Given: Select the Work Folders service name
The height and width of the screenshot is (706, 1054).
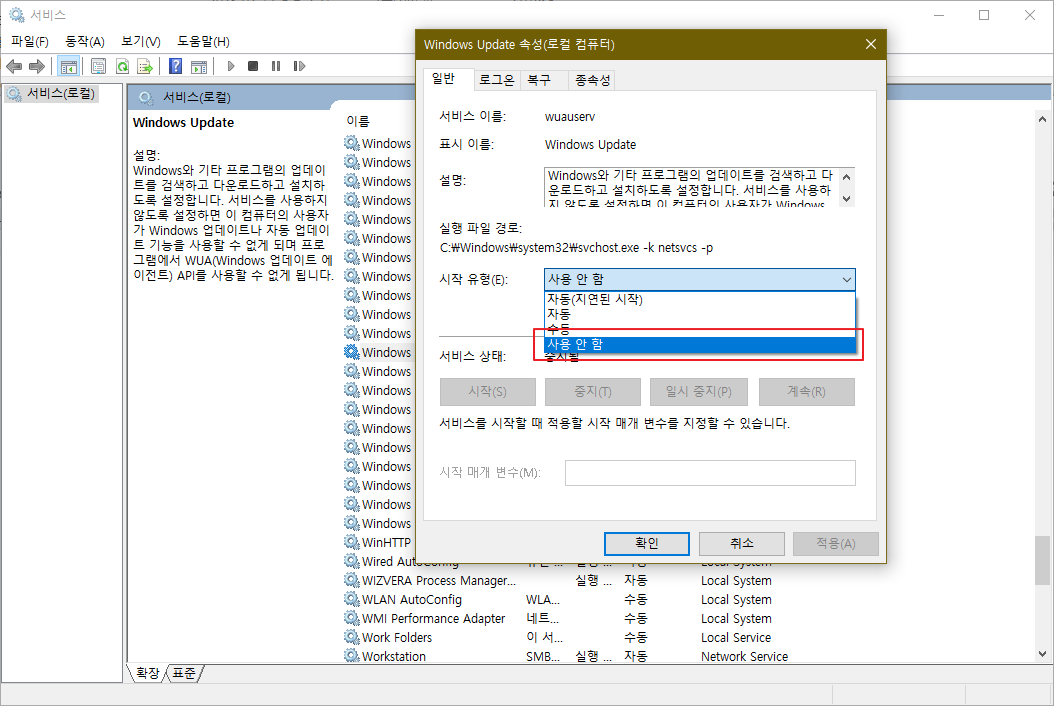Looking at the screenshot, I should (397, 637).
